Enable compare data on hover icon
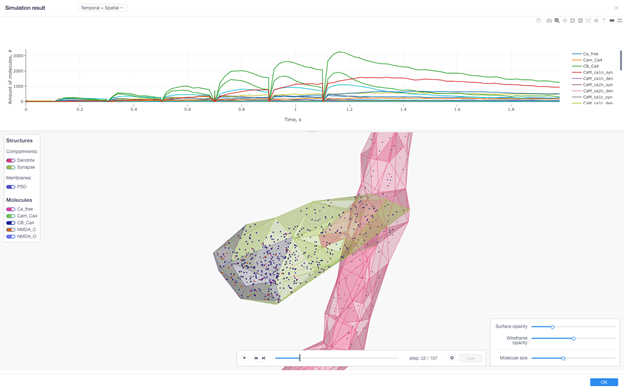624x390 pixels. [620, 21]
